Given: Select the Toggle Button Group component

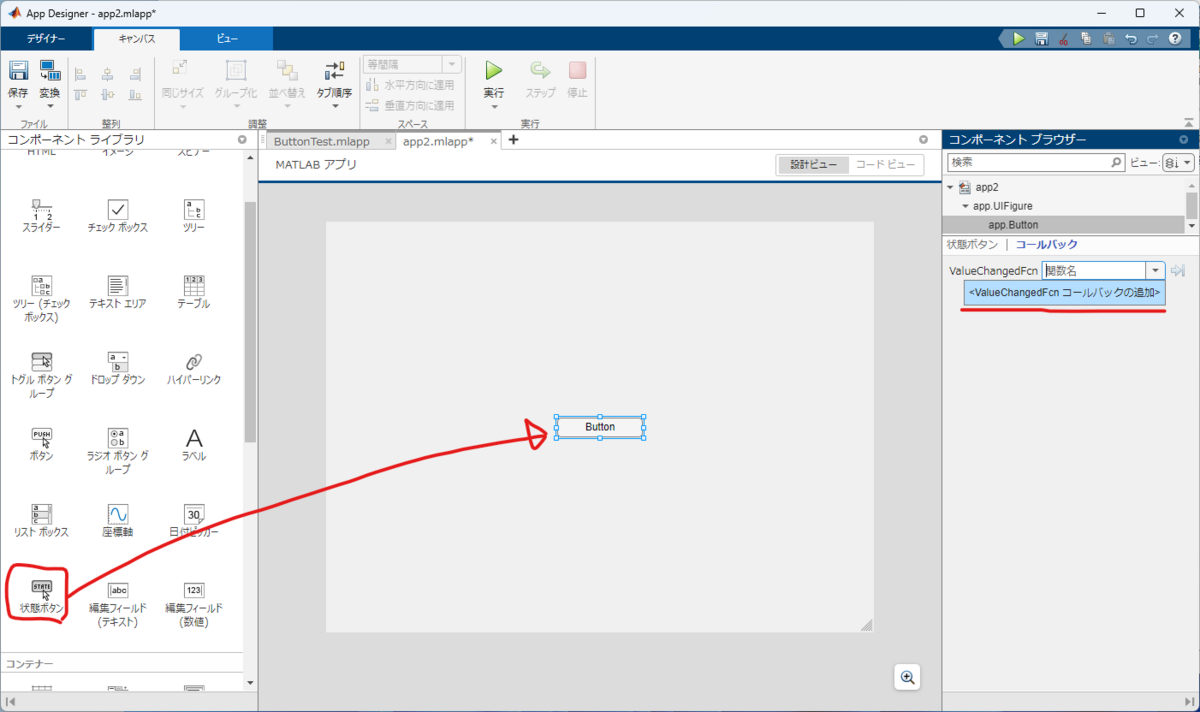Looking at the screenshot, I should pyautogui.click(x=42, y=374).
